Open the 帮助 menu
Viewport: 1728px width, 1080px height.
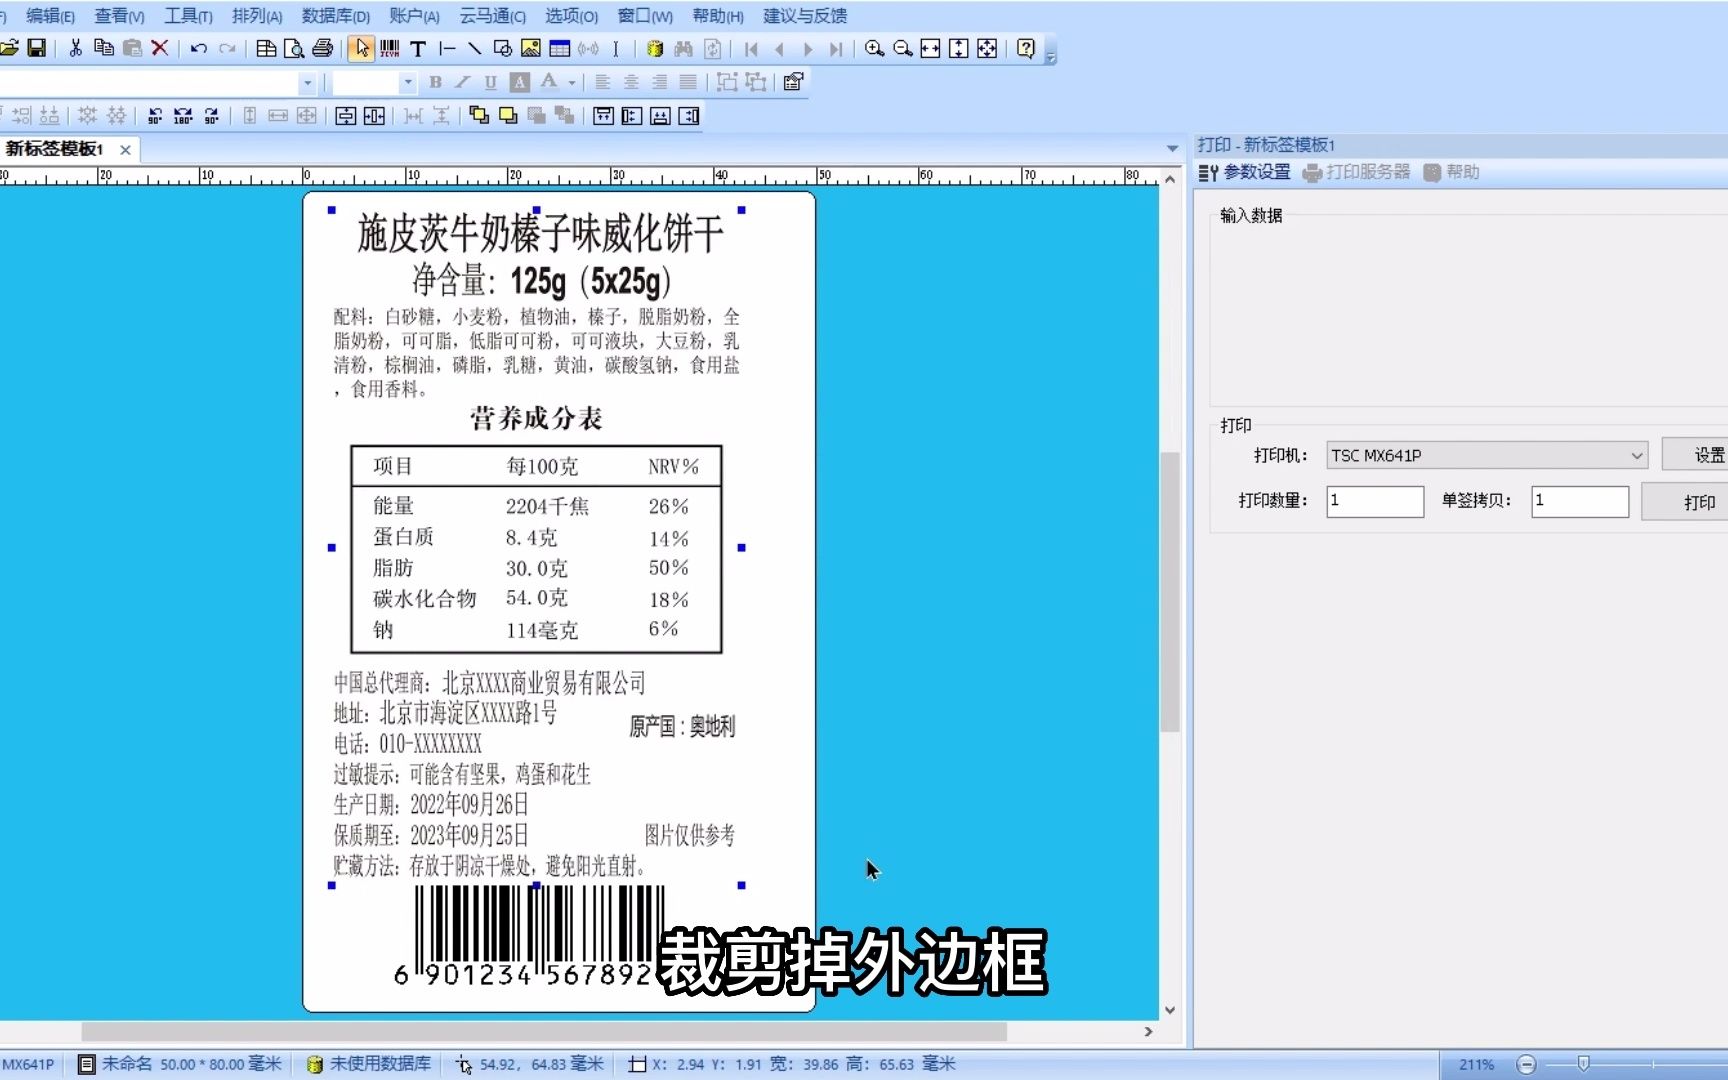point(718,16)
